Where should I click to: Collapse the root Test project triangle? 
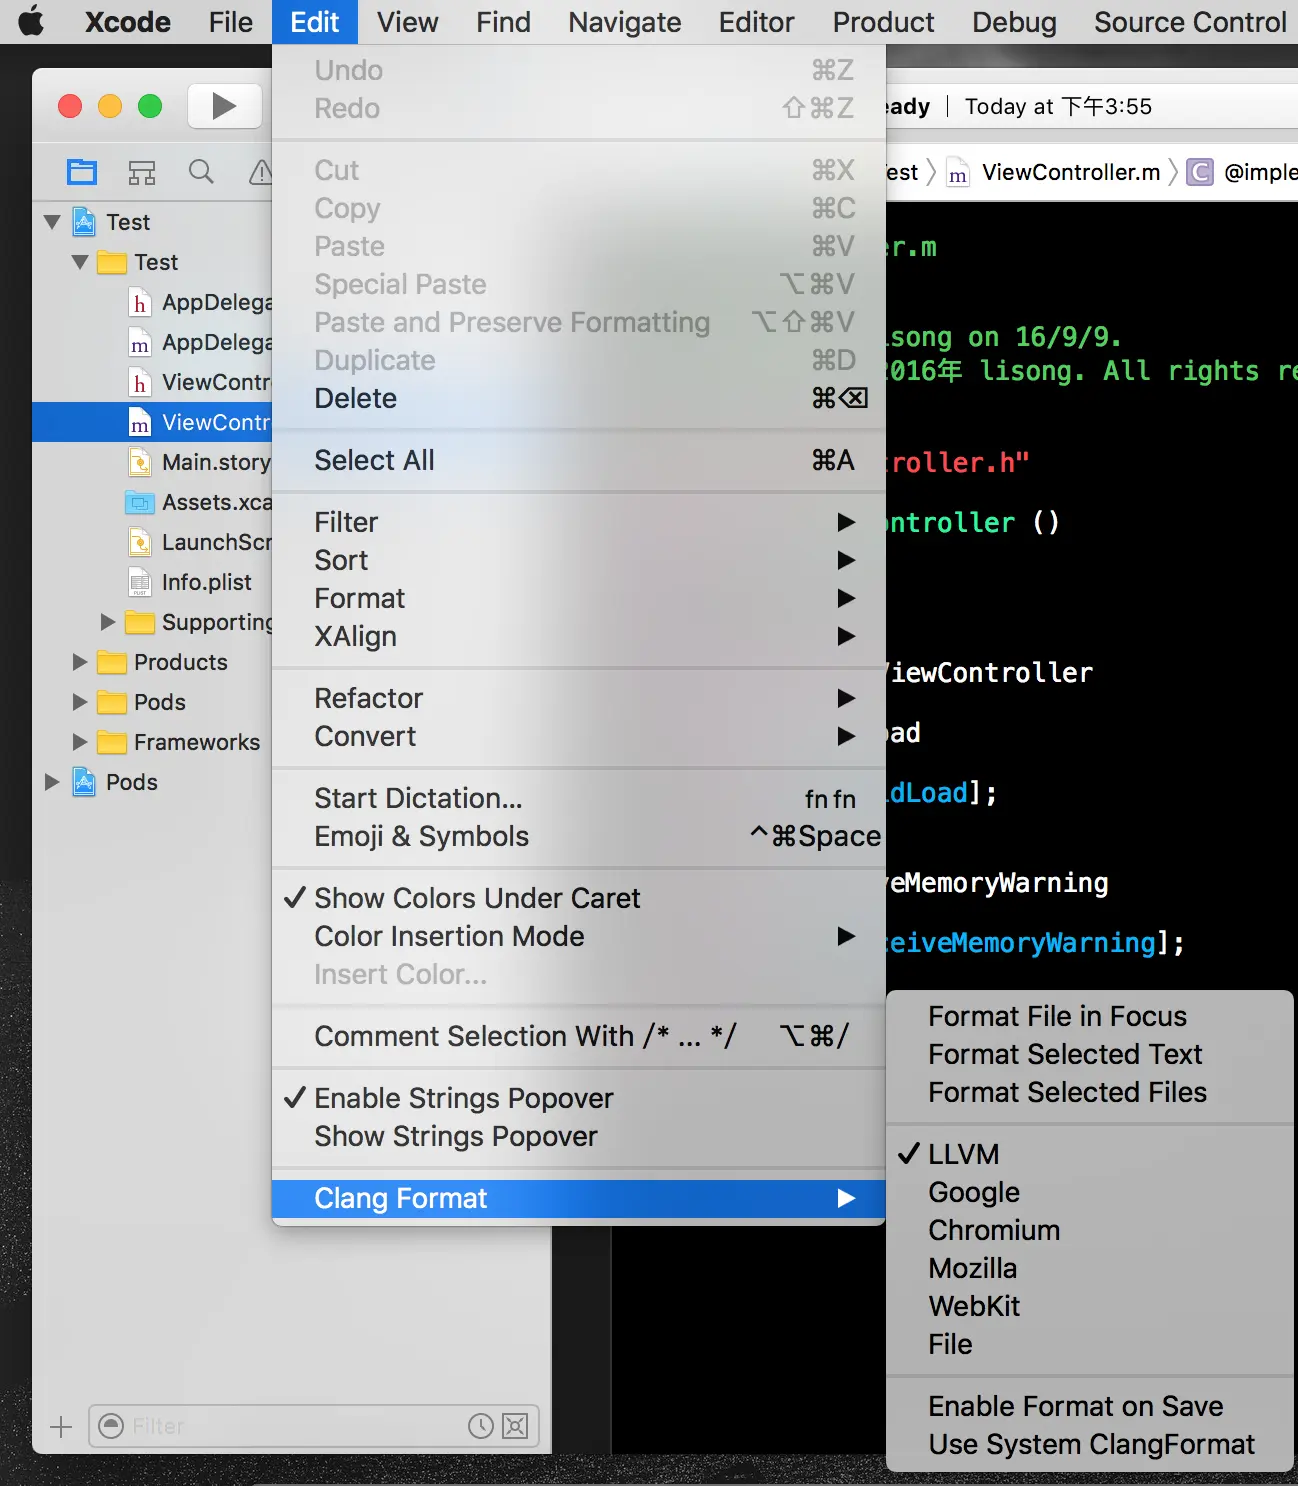(x=52, y=222)
